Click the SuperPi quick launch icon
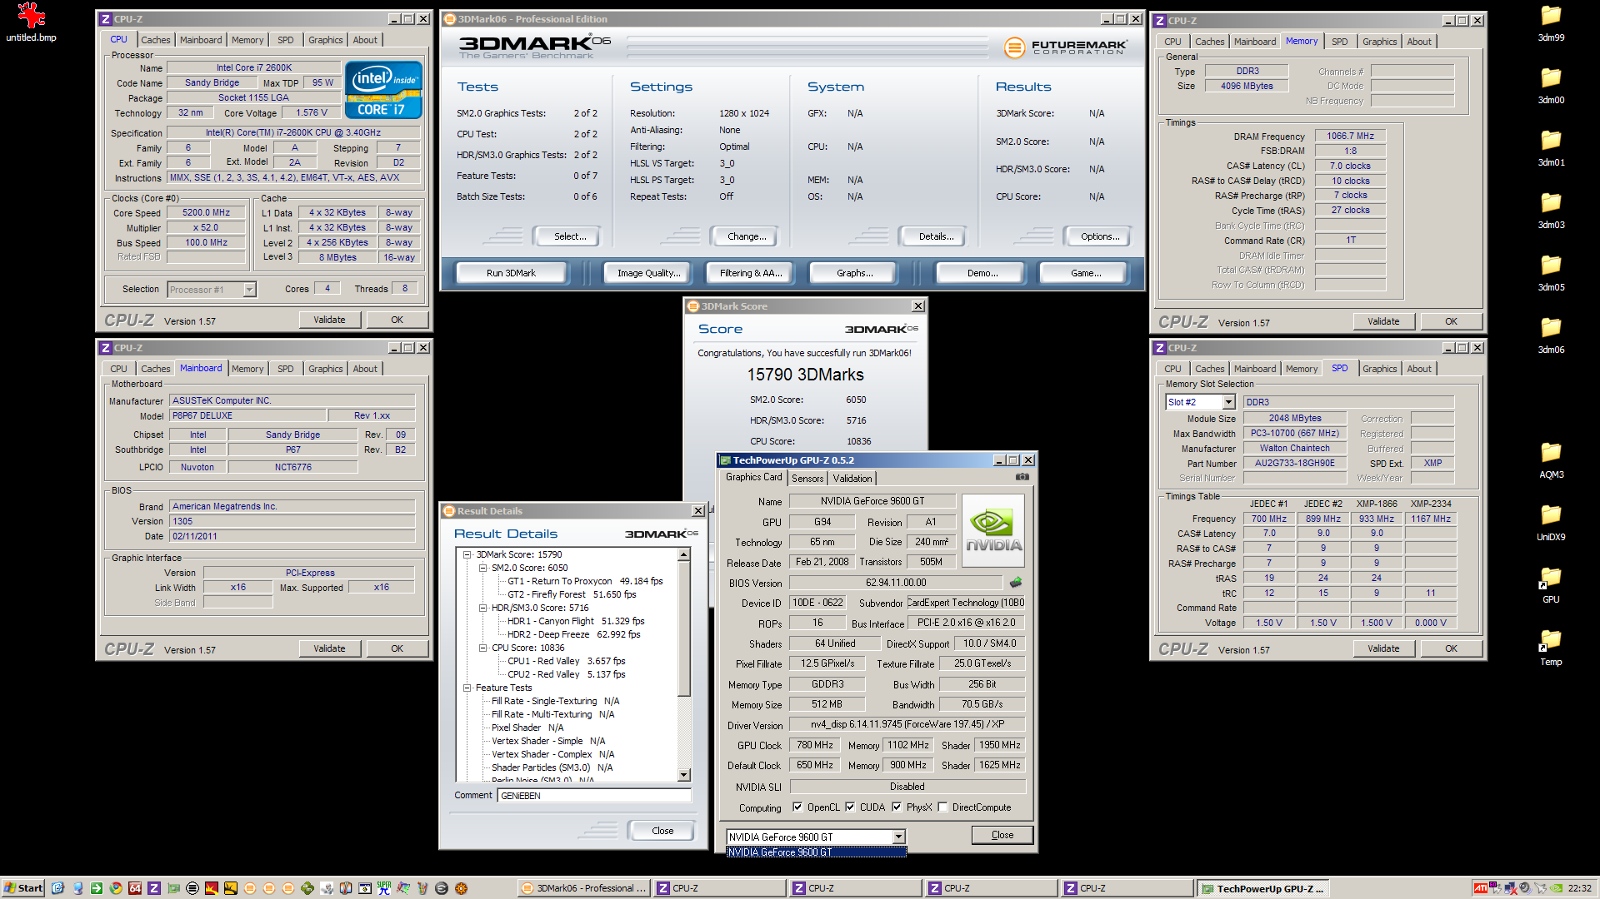1600x899 pixels. 384,888
